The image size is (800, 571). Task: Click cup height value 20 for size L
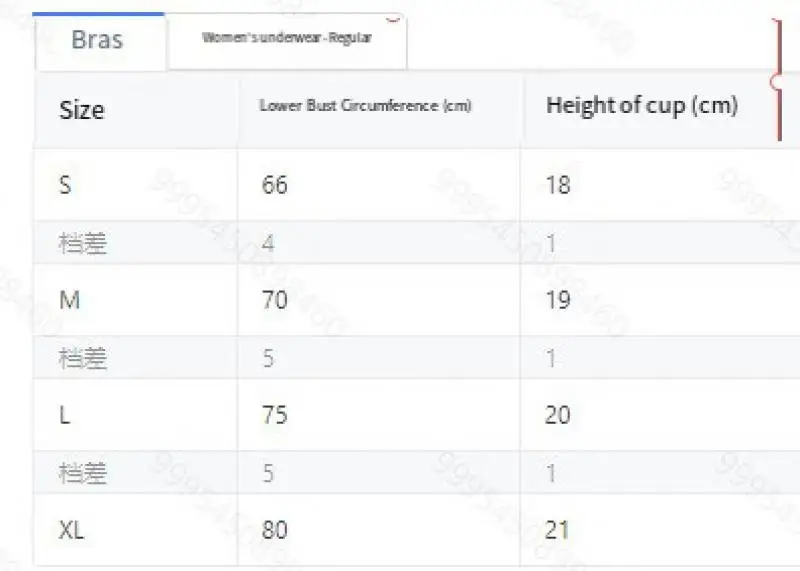558,414
